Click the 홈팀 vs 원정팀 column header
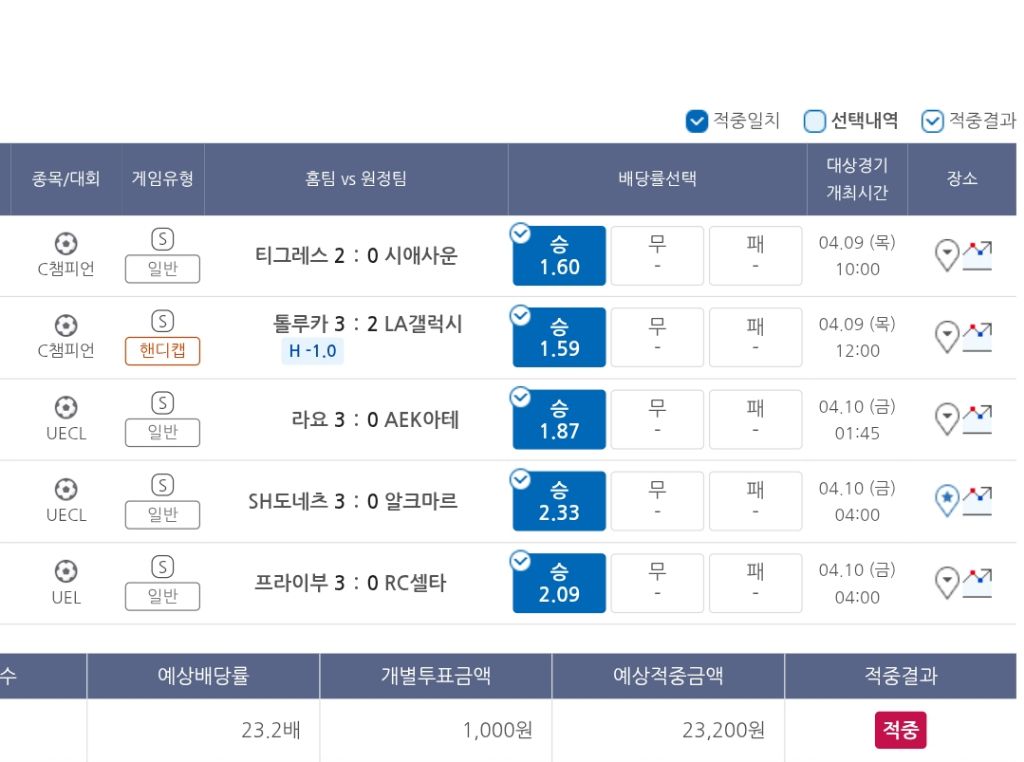1024x762 pixels. pyautogui.click(x=356, y=179)
